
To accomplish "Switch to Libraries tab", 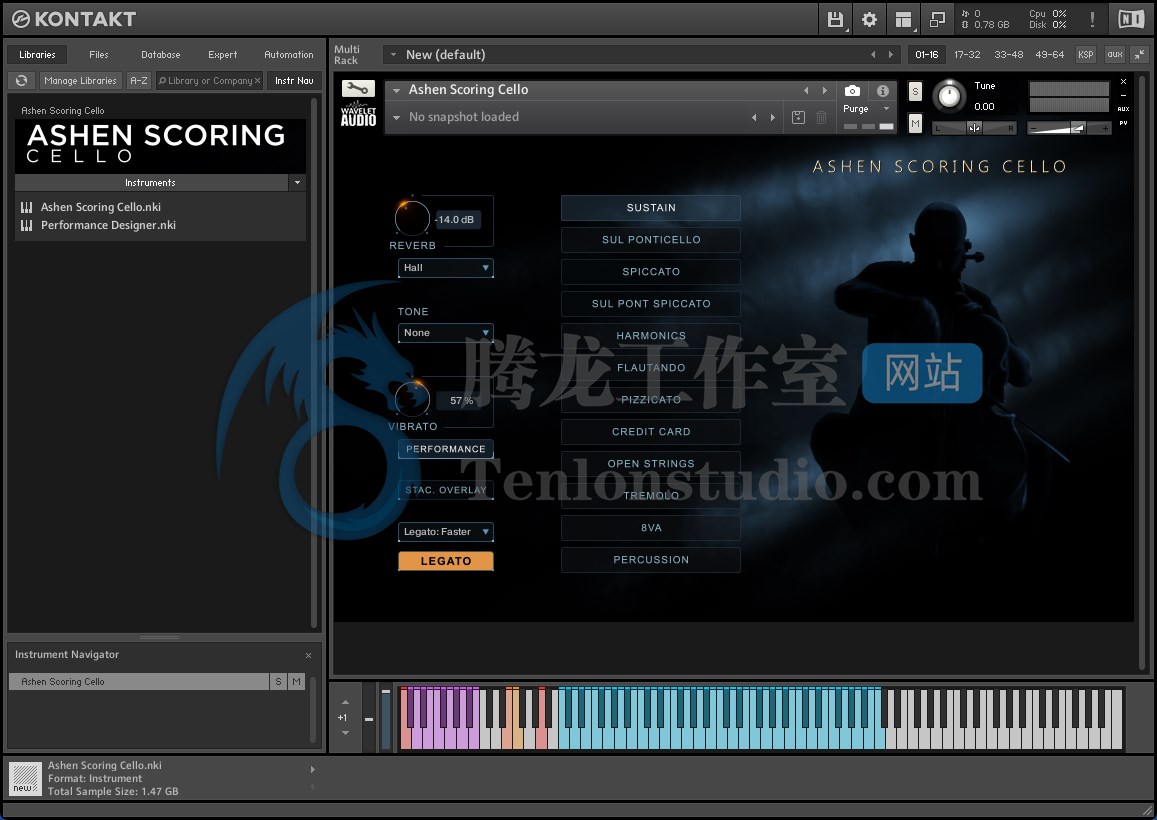I will [37, 55].
